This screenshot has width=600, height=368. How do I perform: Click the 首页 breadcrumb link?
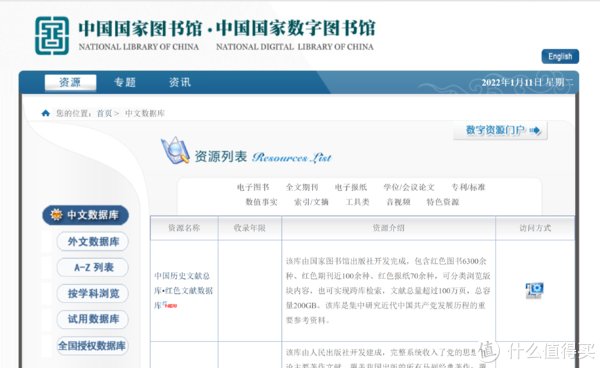[x=104, y=113]
